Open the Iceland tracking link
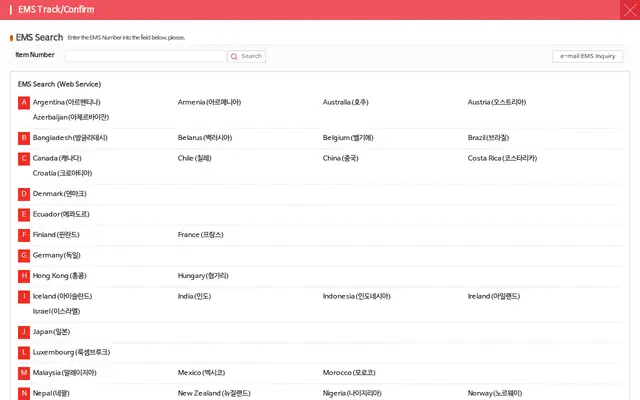The image size is (640, 400). pyautogui.click(x=62, y=296)
